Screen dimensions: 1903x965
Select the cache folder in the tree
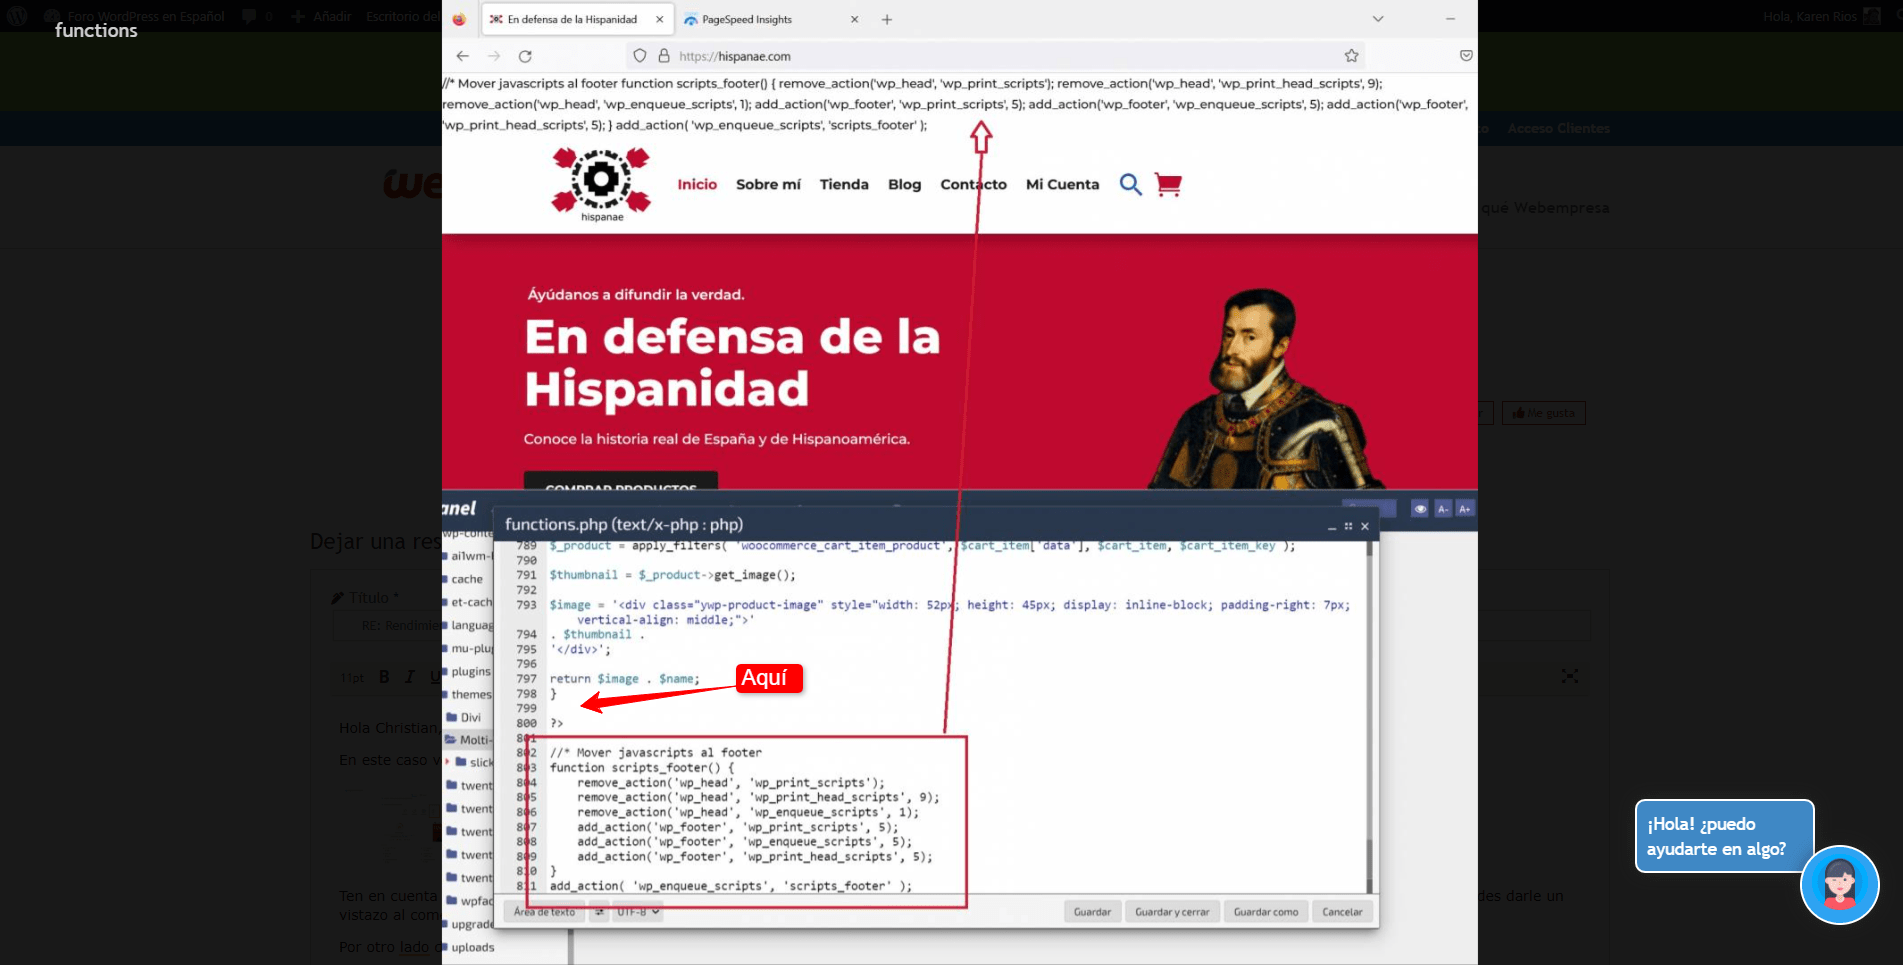click(x=466, y=579)
